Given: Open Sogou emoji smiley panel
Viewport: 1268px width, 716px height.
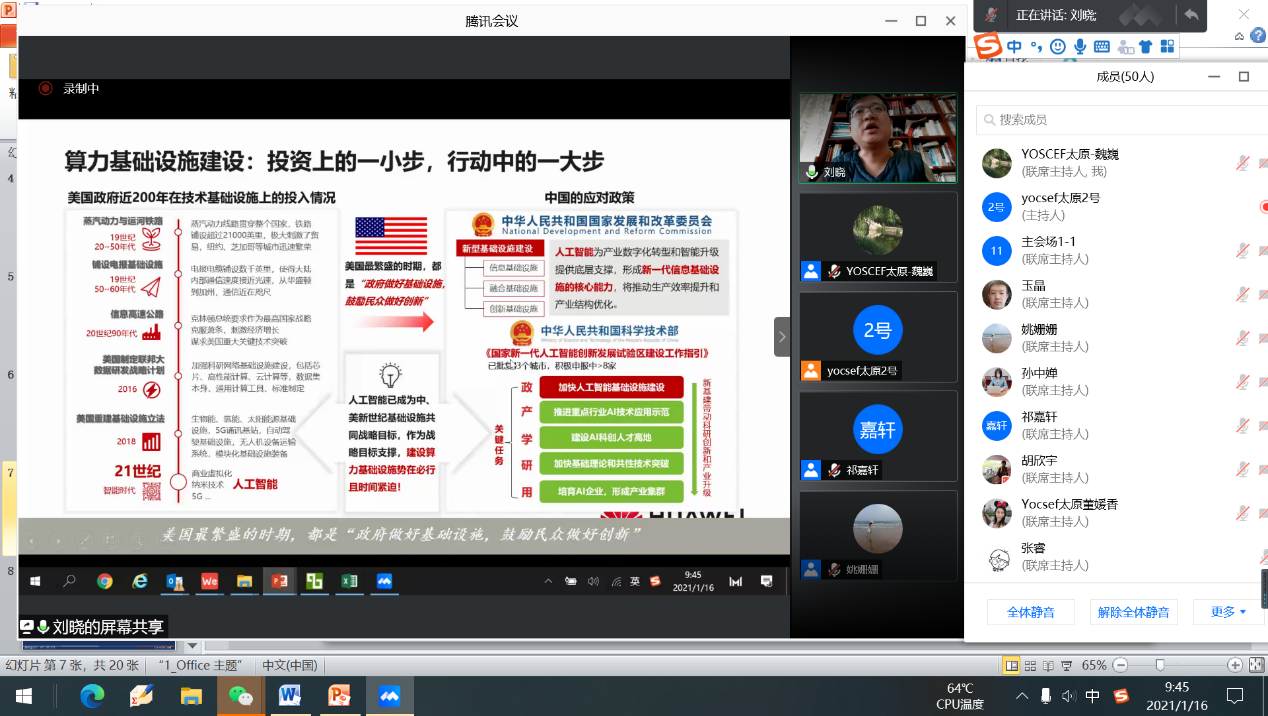Looking at the screenshot, I should pyautogui.click(x=1057, y=46).
